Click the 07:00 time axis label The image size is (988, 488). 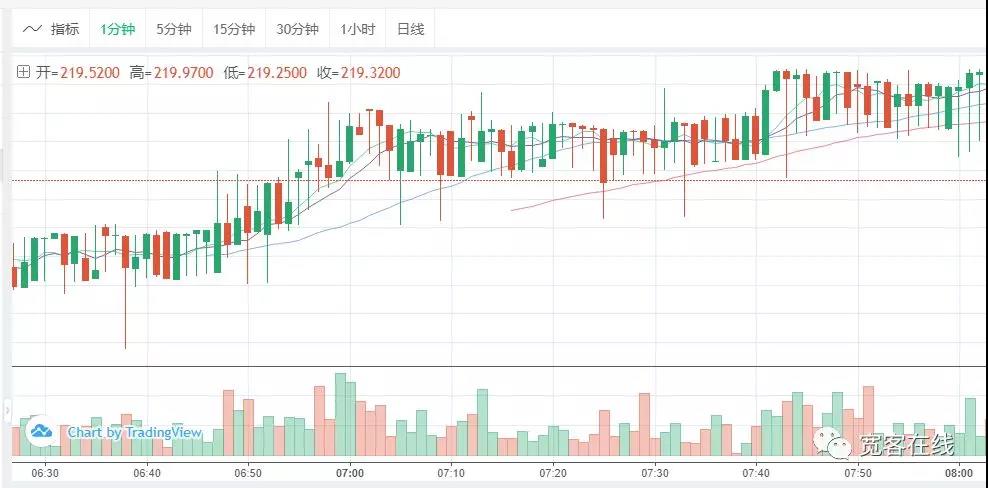click(350, 472)
